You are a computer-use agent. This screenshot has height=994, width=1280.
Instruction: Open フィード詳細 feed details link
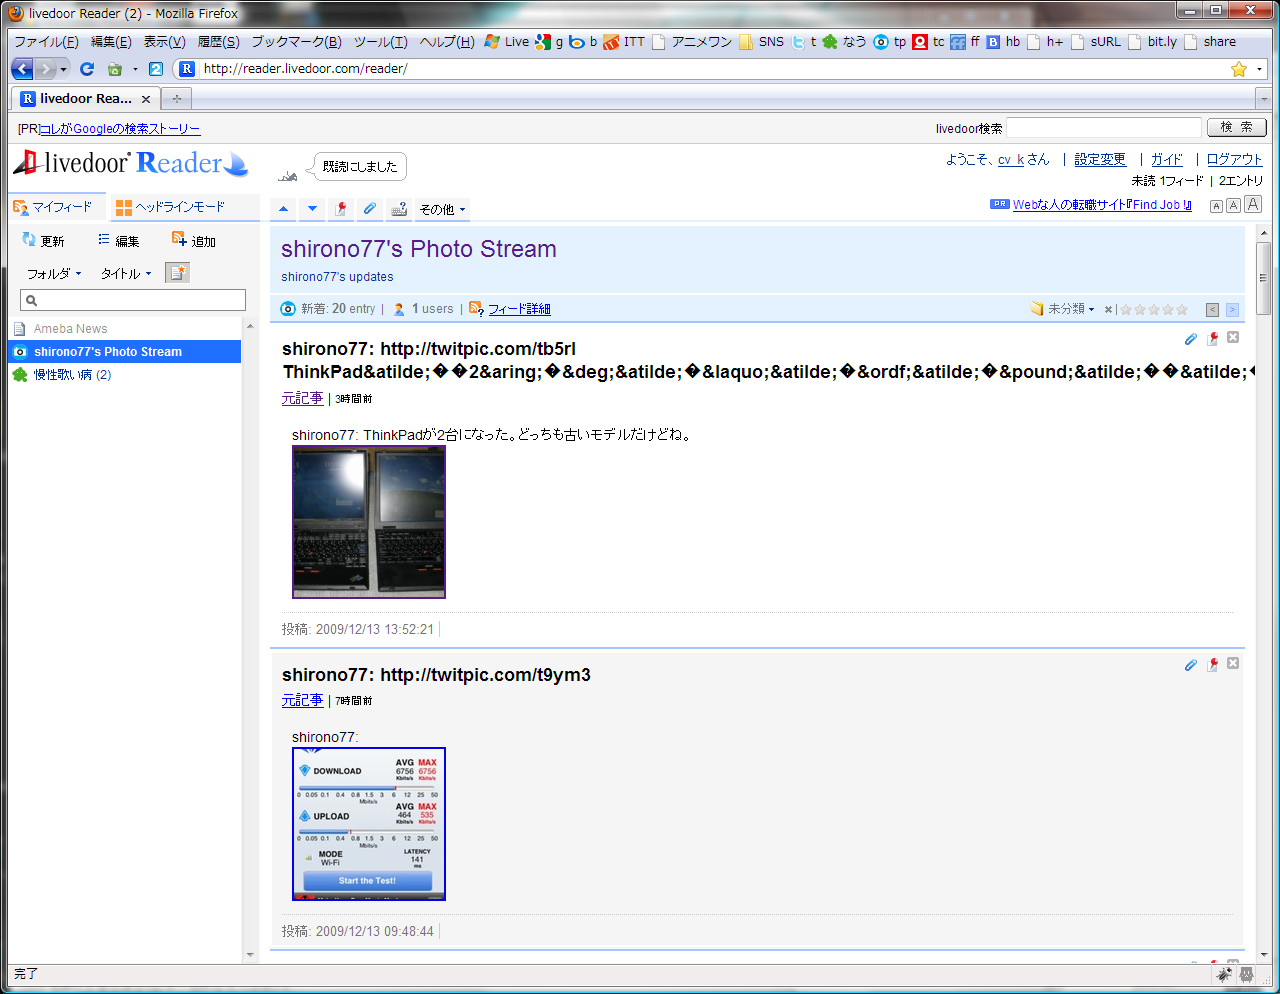click(x=519, y=309)
